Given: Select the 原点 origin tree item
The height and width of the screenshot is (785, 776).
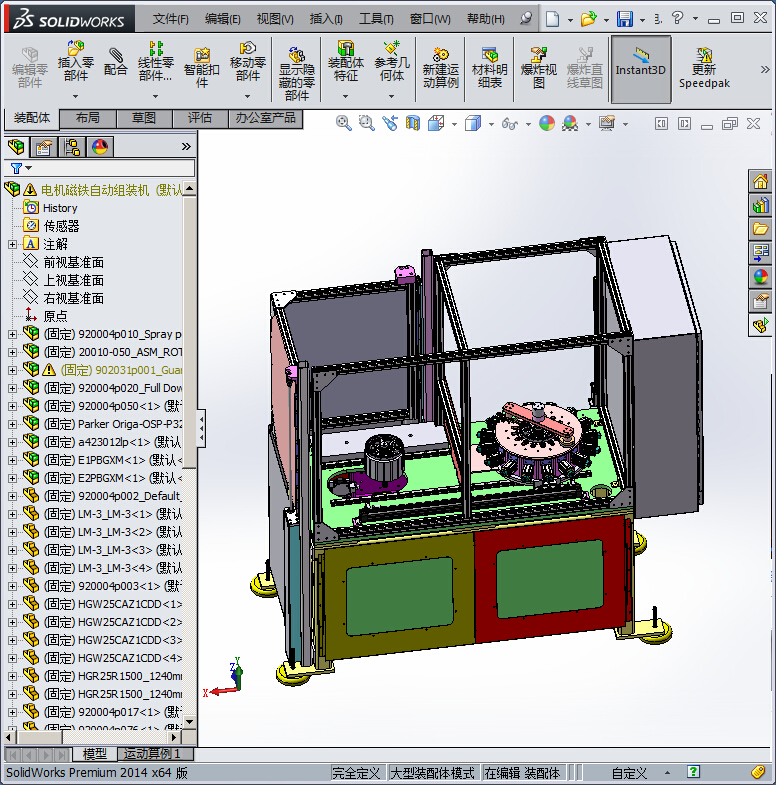Looking at the screenshot, I should coord(56,316).
